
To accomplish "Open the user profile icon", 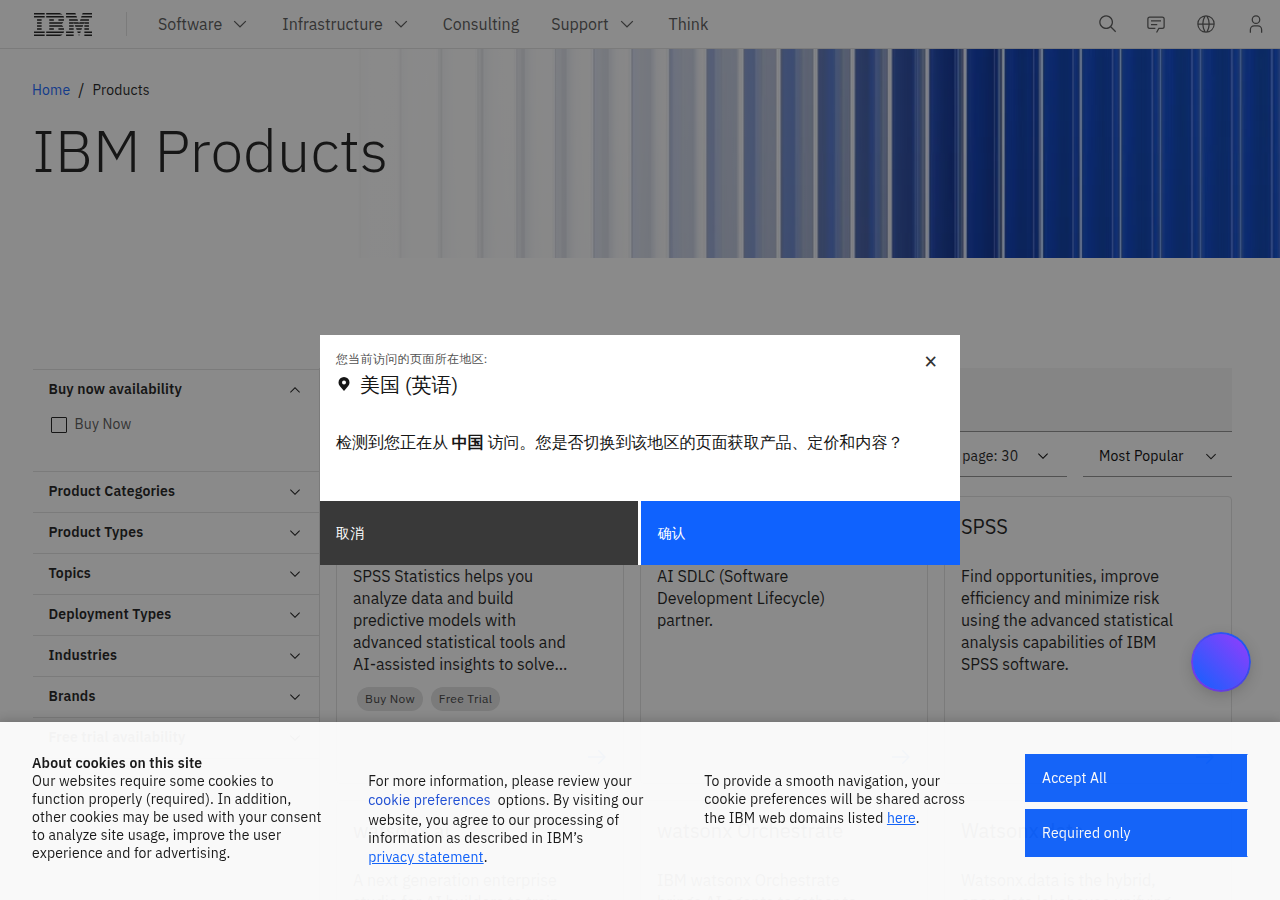I will point(1256,24).
